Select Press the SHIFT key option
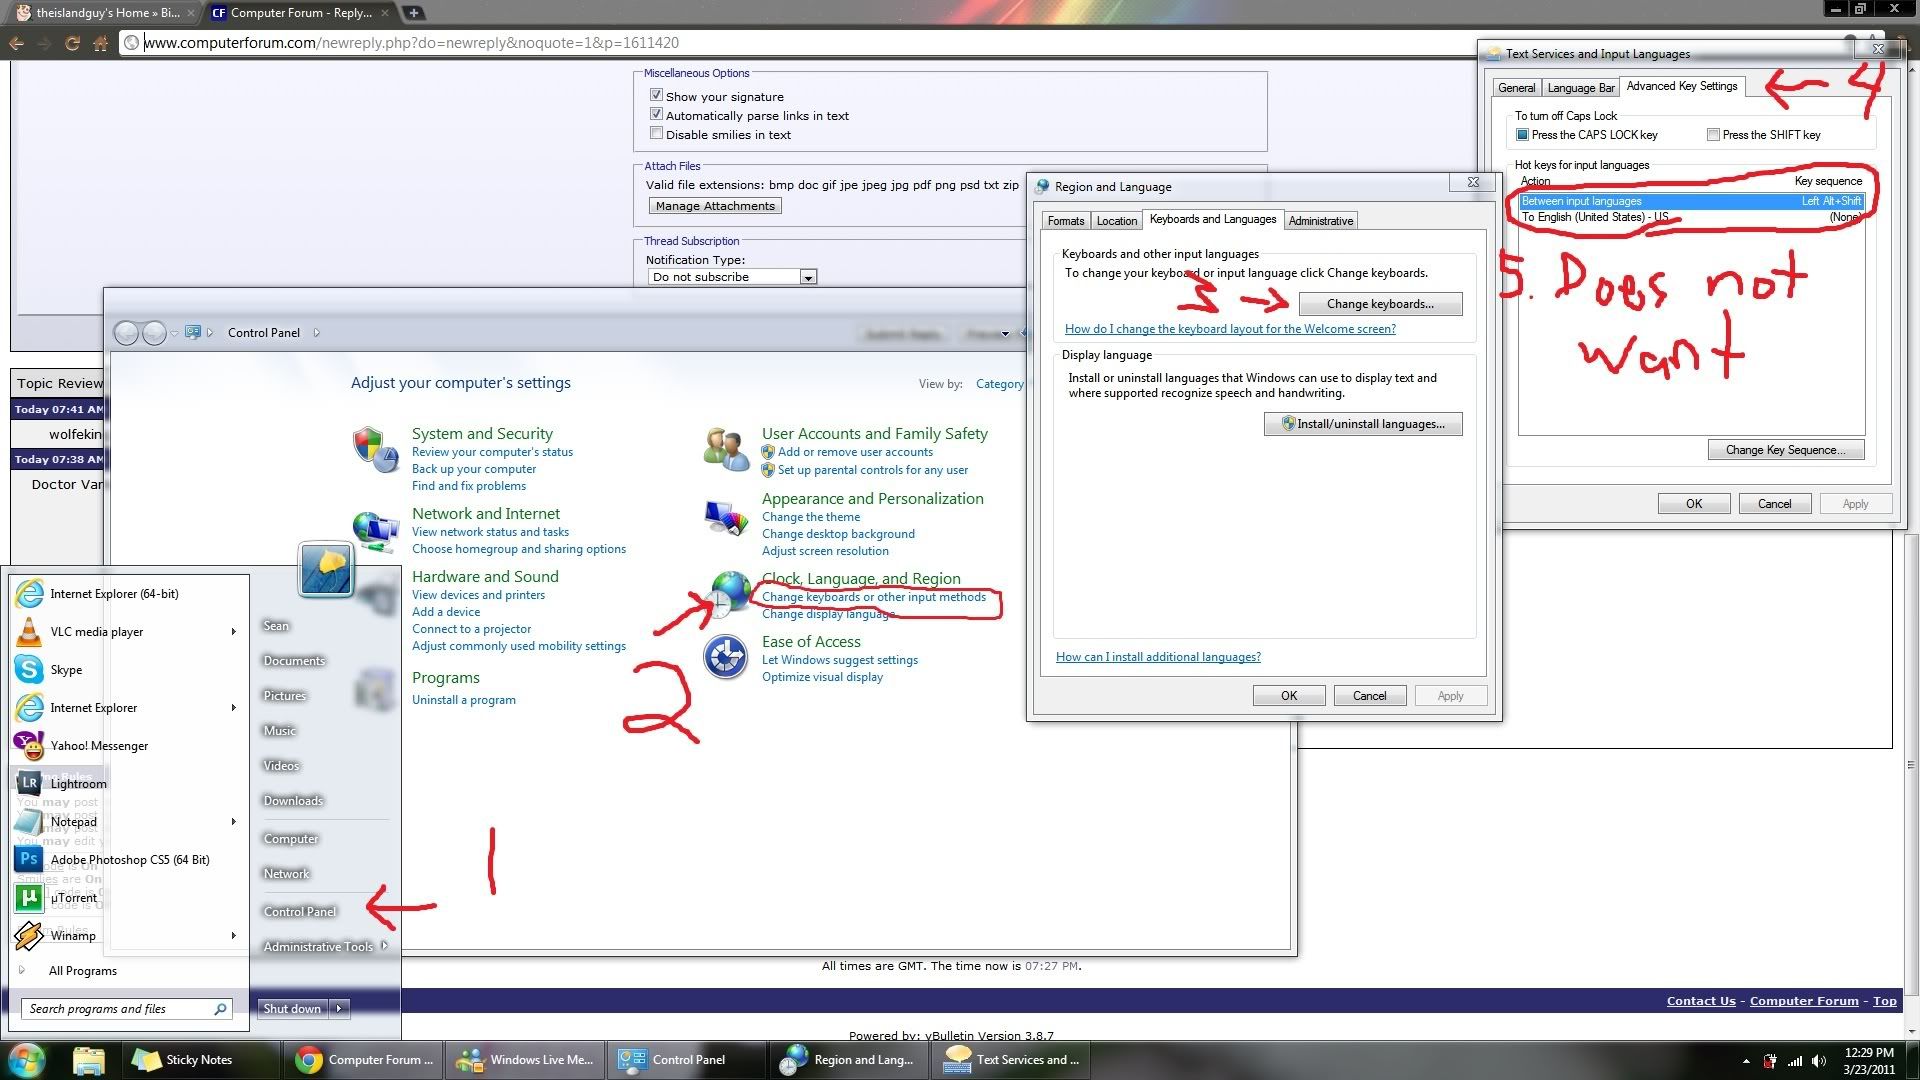Image resolution: width=1920 pixels, height=1080 pixels. [1713, 135]
